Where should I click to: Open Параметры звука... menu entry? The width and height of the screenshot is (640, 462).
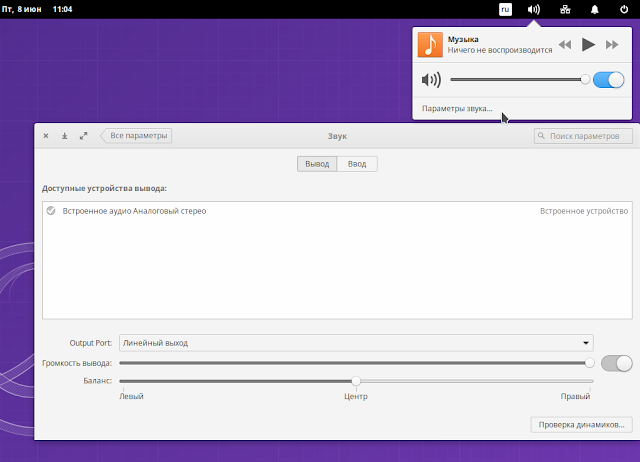(x=457, y=109)
